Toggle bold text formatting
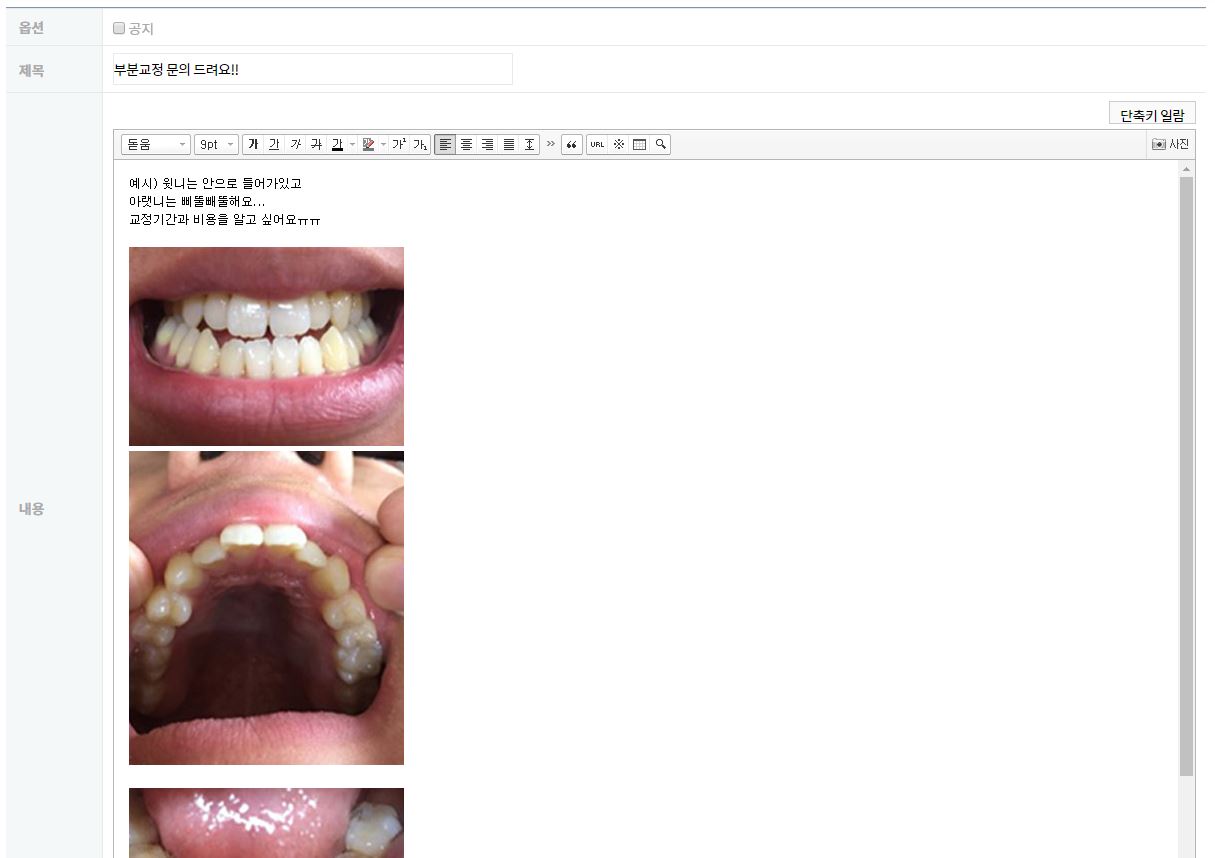The height and width of the screenshot is (858, 1215). pos(253,144)
